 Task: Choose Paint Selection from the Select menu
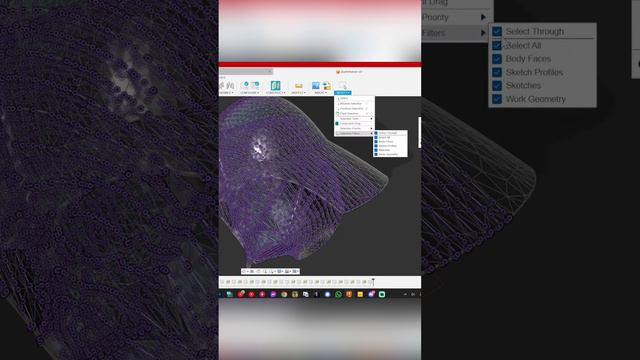pos(354,113)
